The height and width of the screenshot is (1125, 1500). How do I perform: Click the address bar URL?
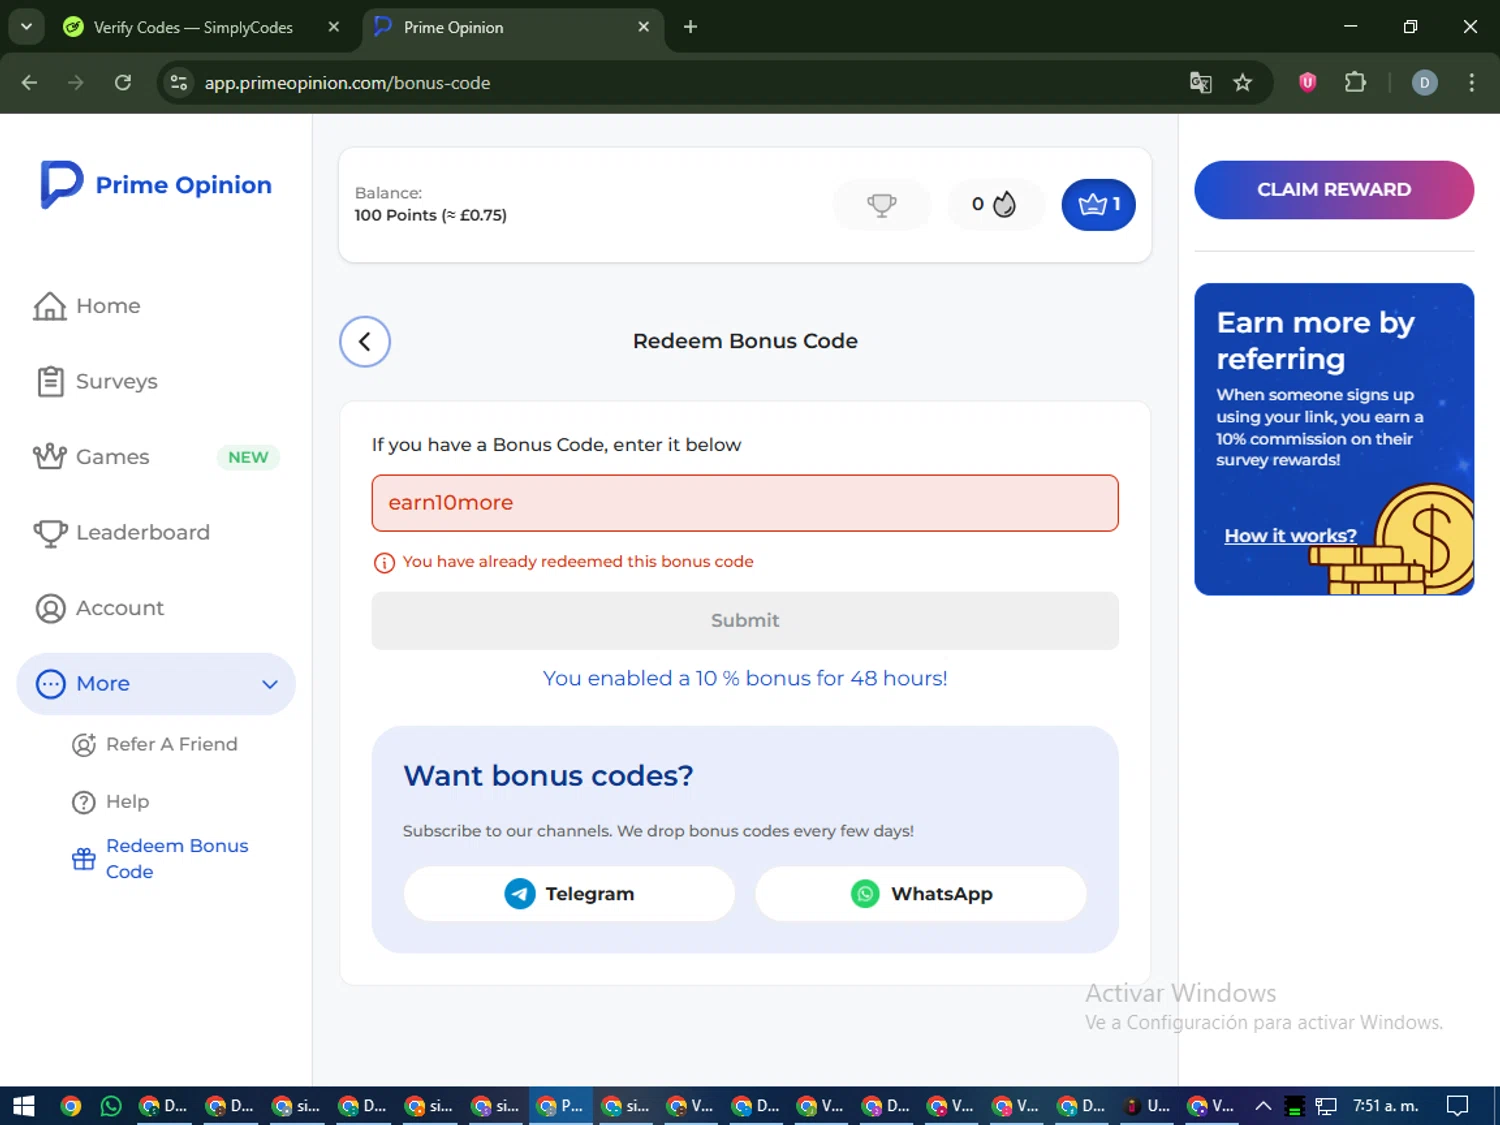coord(347,83)
